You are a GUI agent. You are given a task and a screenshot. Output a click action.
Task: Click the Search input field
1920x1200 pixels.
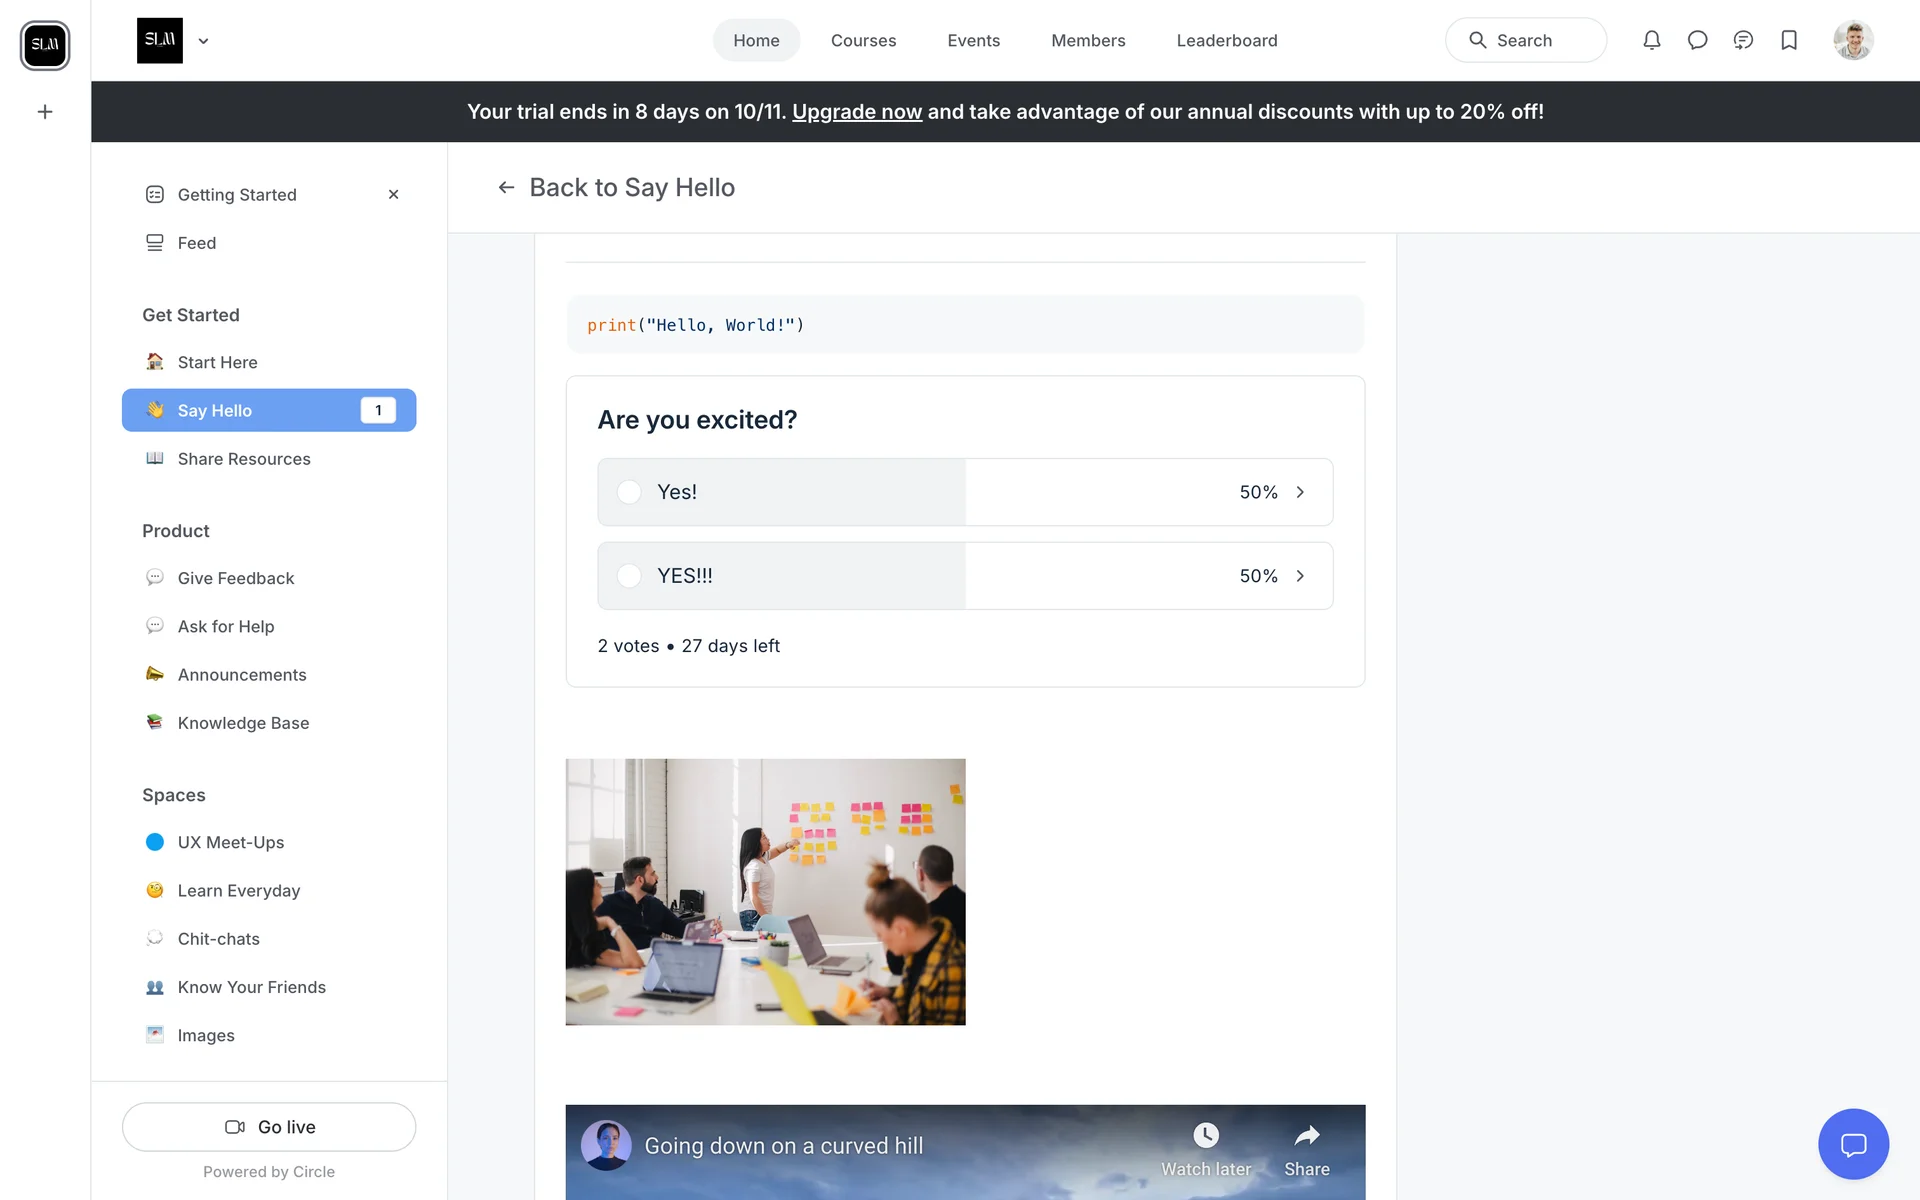(x=1526, y=41)
